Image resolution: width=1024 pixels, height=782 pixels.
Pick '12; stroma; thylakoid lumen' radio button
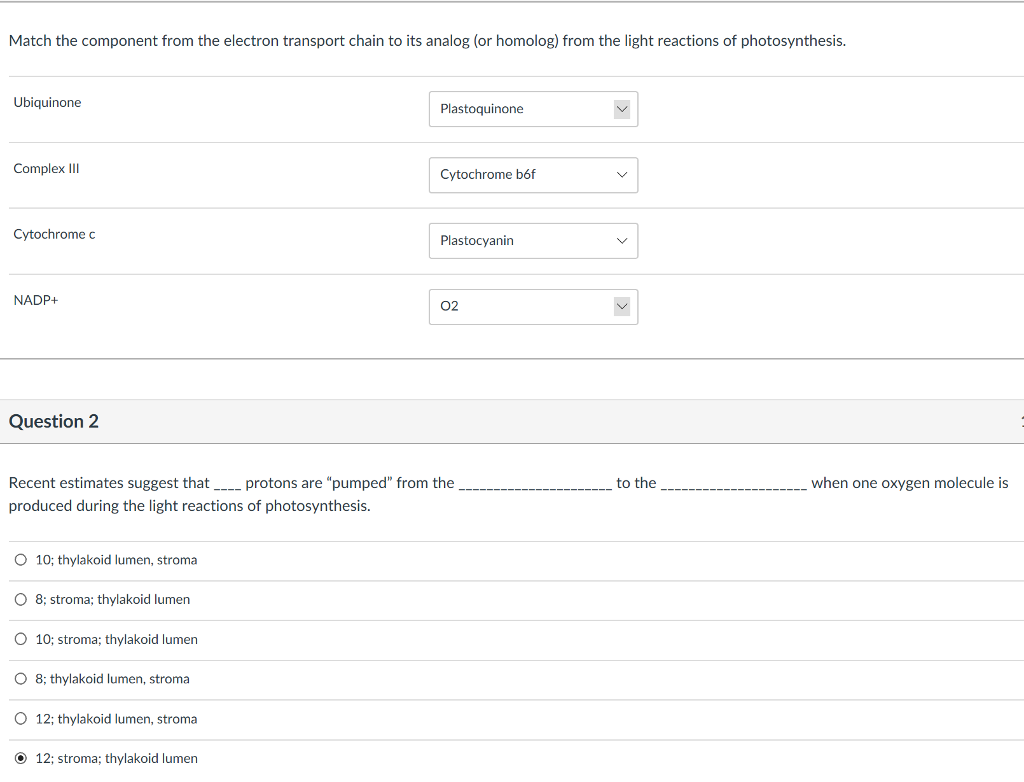click(21, 758)
